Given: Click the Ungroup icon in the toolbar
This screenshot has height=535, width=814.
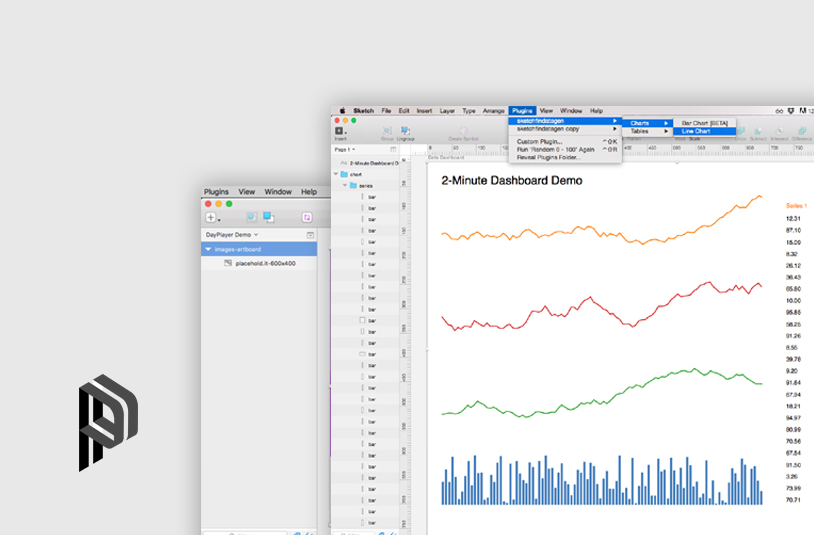Looking at the screenshot, I should [406, 130].
